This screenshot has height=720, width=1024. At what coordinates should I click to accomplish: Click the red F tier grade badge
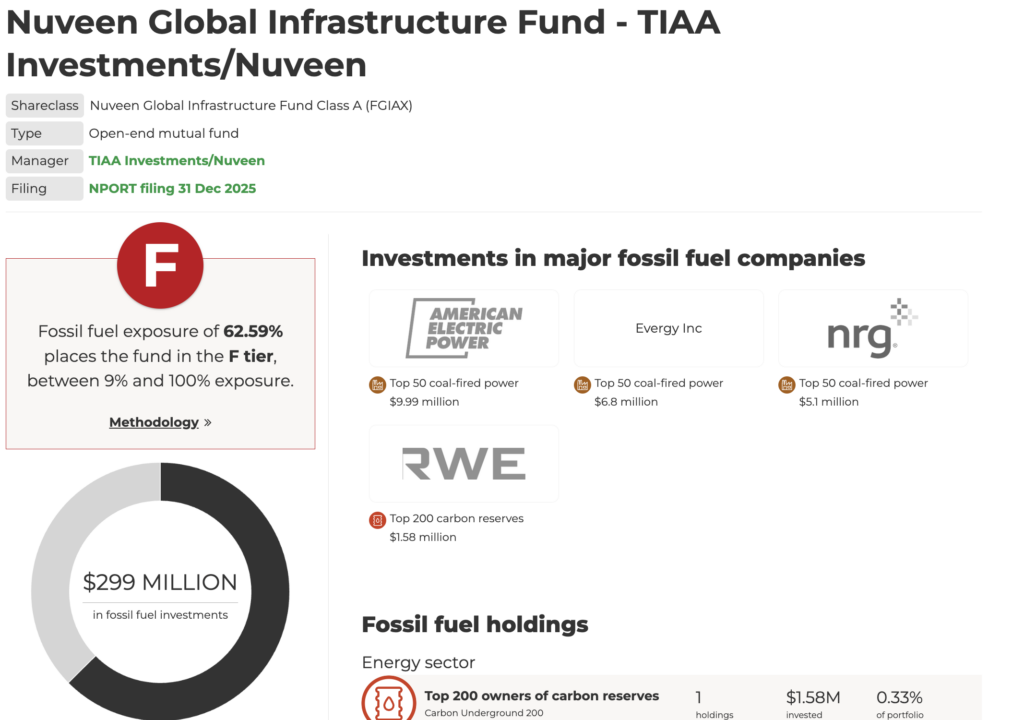(x=160, y=265)
